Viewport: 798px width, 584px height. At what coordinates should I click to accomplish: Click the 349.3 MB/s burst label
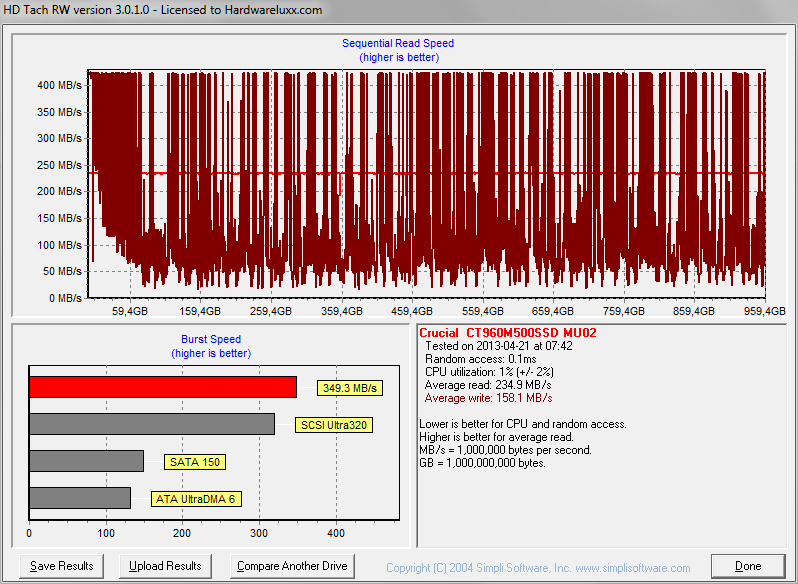point(351,388)
